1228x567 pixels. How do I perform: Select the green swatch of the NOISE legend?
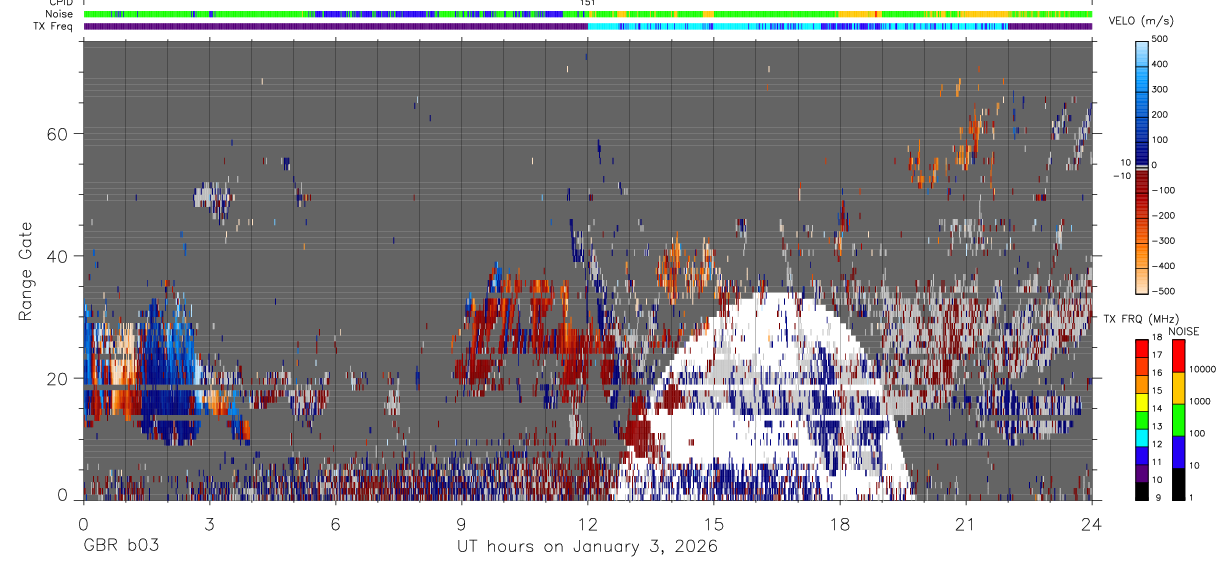[1179, 420]
